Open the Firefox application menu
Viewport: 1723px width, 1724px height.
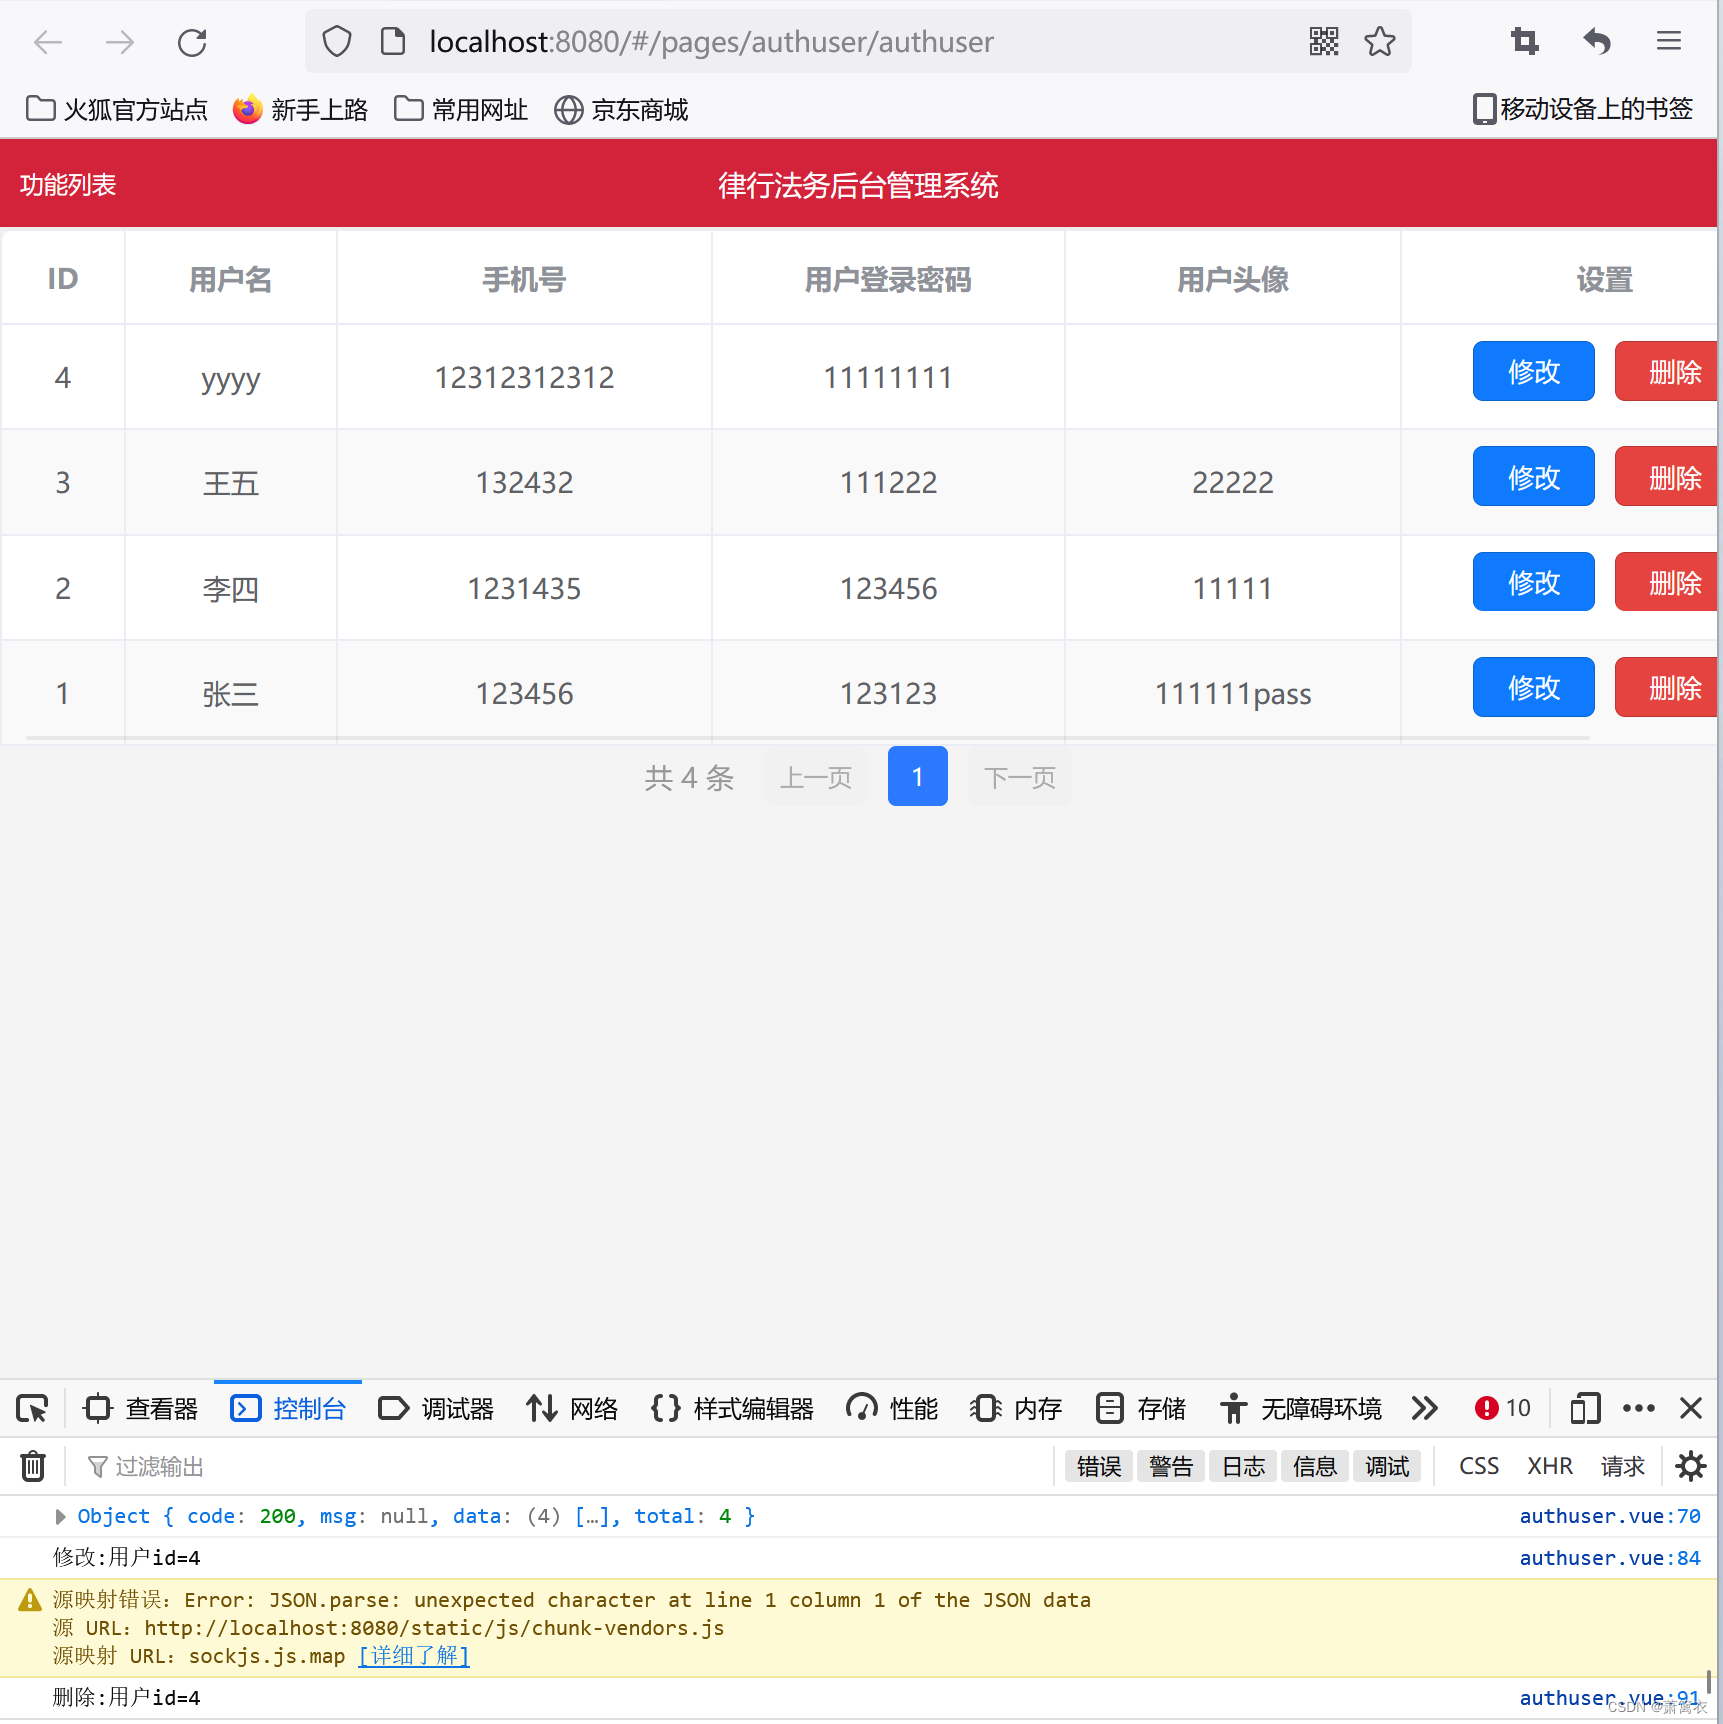[x=1669, y=41]
